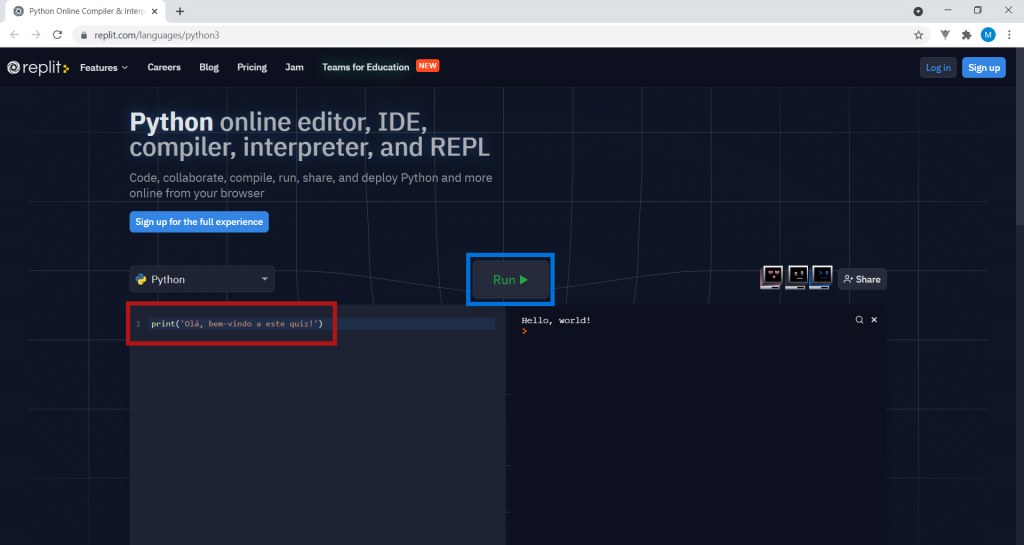Viewport: 1024px width, 545px height.
Task: Click the Replit logo
Action: (38, 67)
